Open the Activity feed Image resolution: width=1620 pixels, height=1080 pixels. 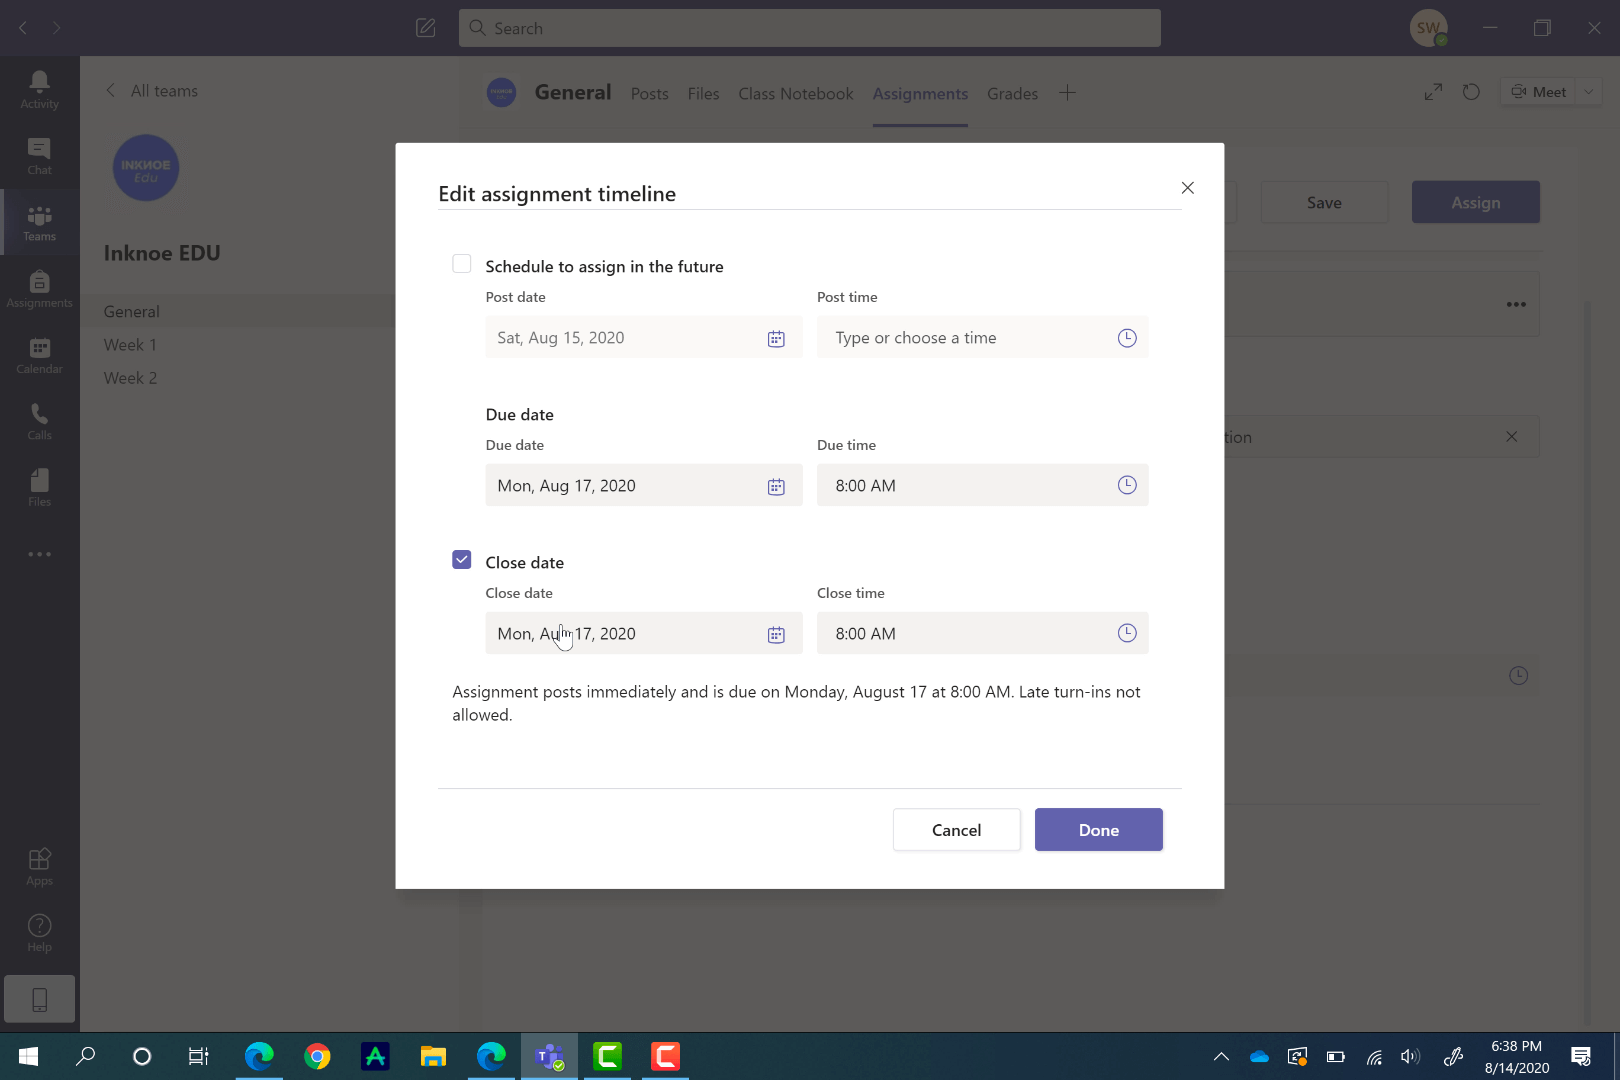pyautogui.click(x=39, y=88)
